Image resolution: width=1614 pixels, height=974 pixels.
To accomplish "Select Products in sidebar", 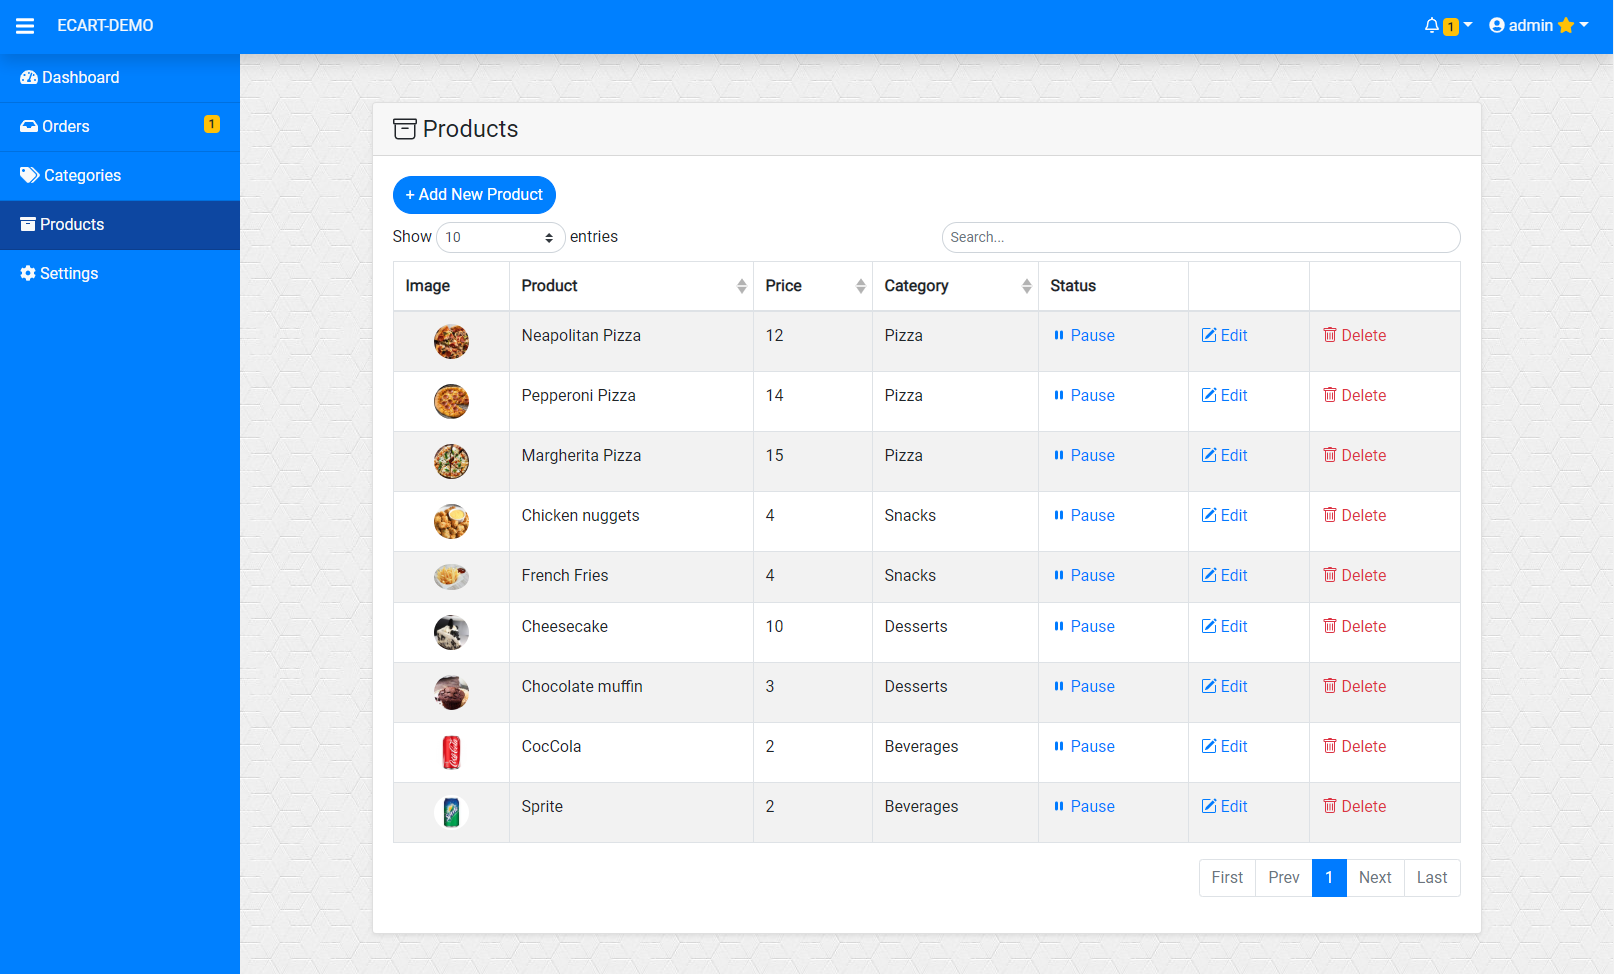I will (x=120, y=225).
